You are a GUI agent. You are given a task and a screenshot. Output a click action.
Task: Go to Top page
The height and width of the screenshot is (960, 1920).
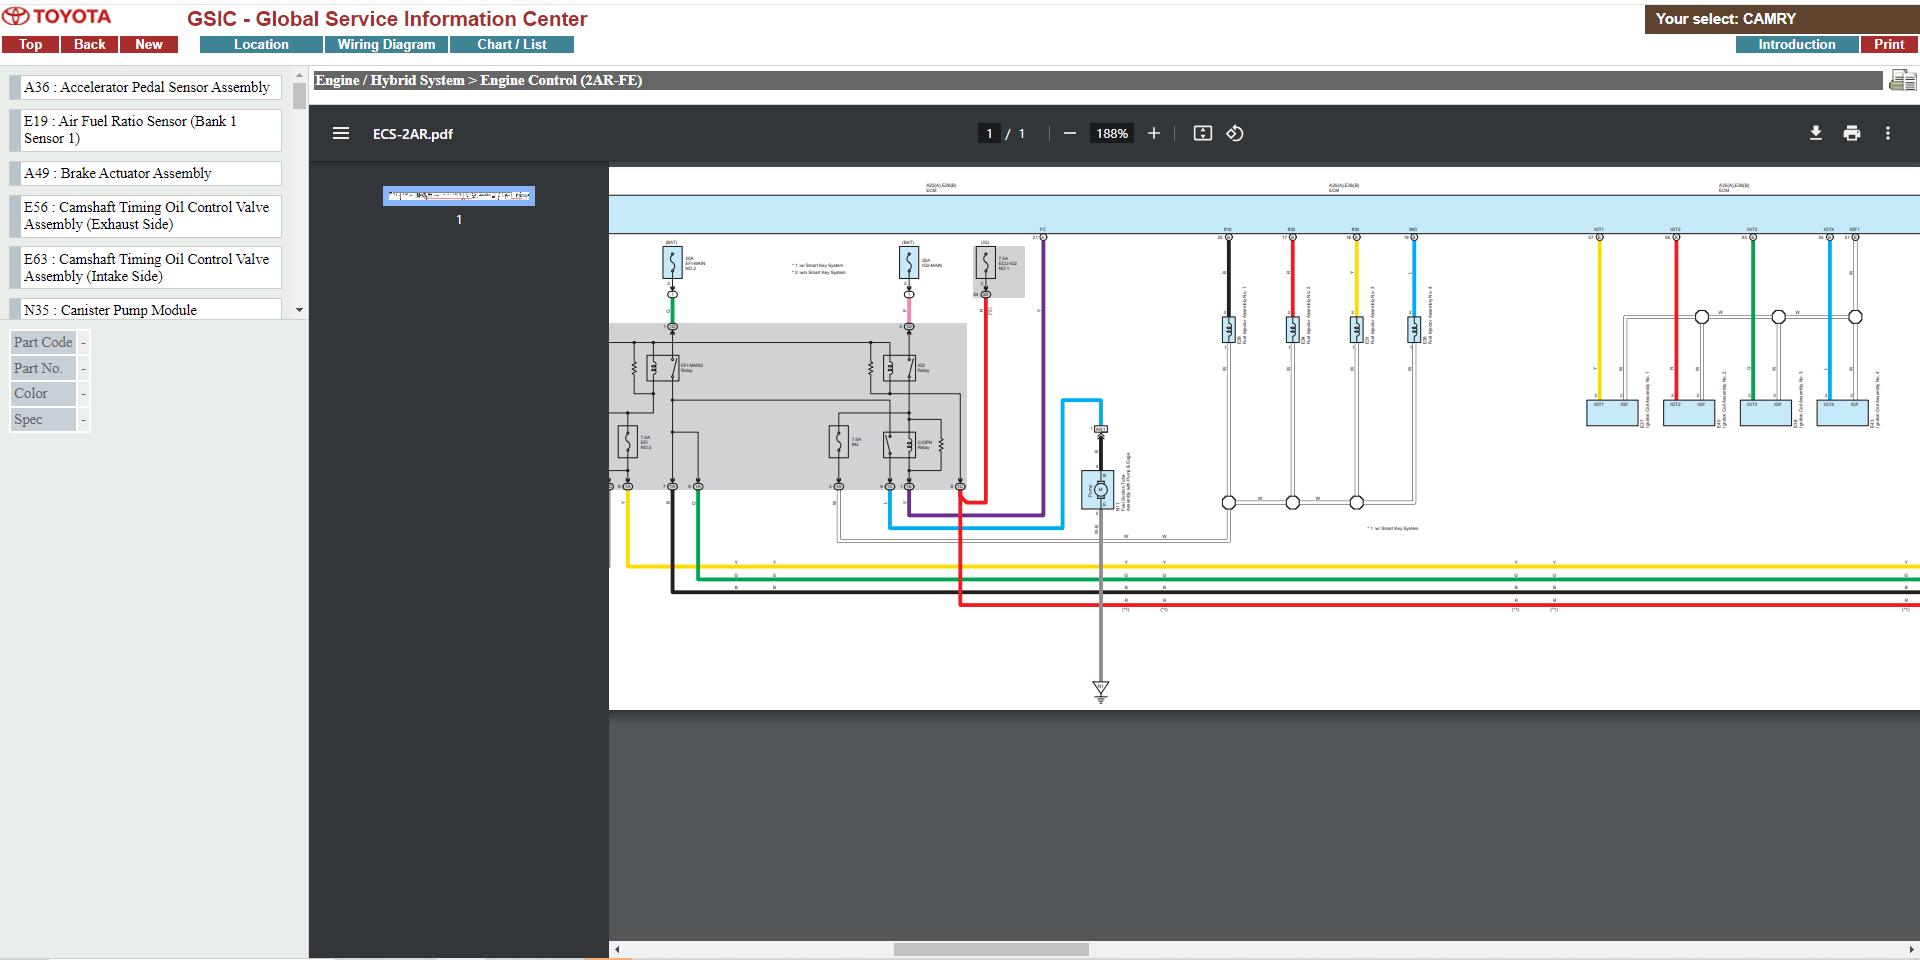(x=30, y=44)
